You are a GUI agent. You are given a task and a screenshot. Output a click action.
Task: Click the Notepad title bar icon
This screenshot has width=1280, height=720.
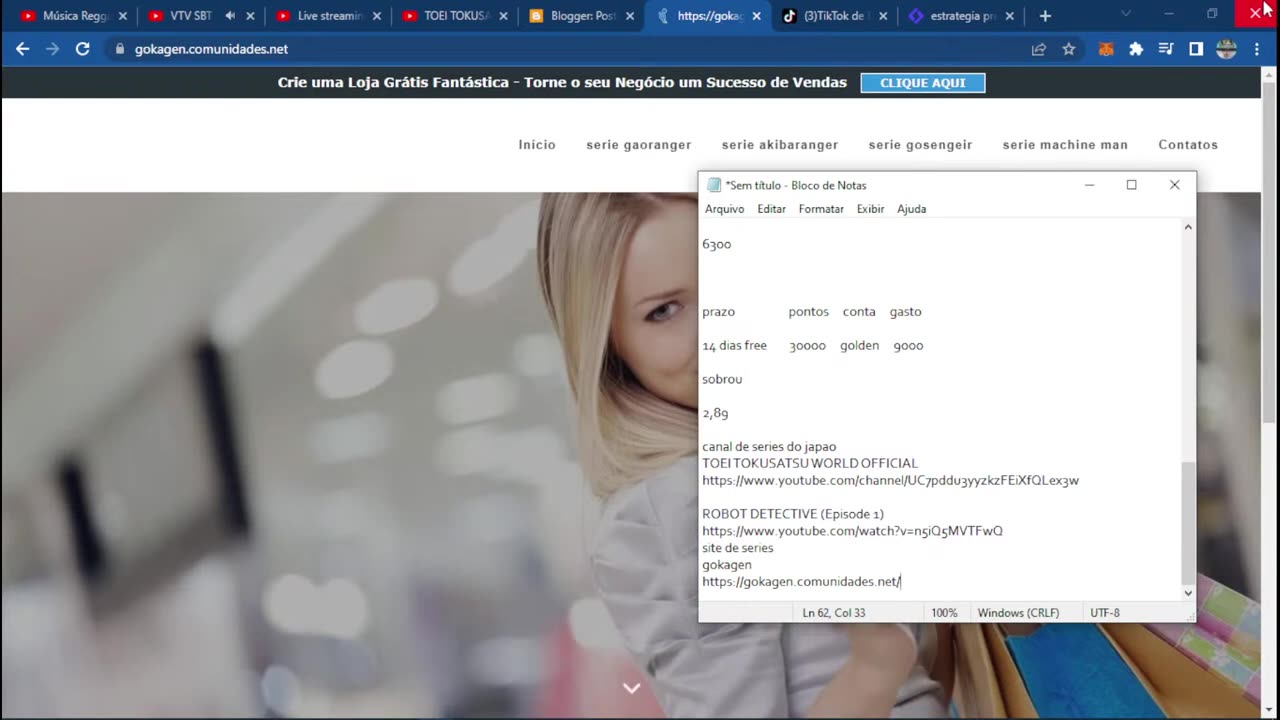[x=714, y=185]
